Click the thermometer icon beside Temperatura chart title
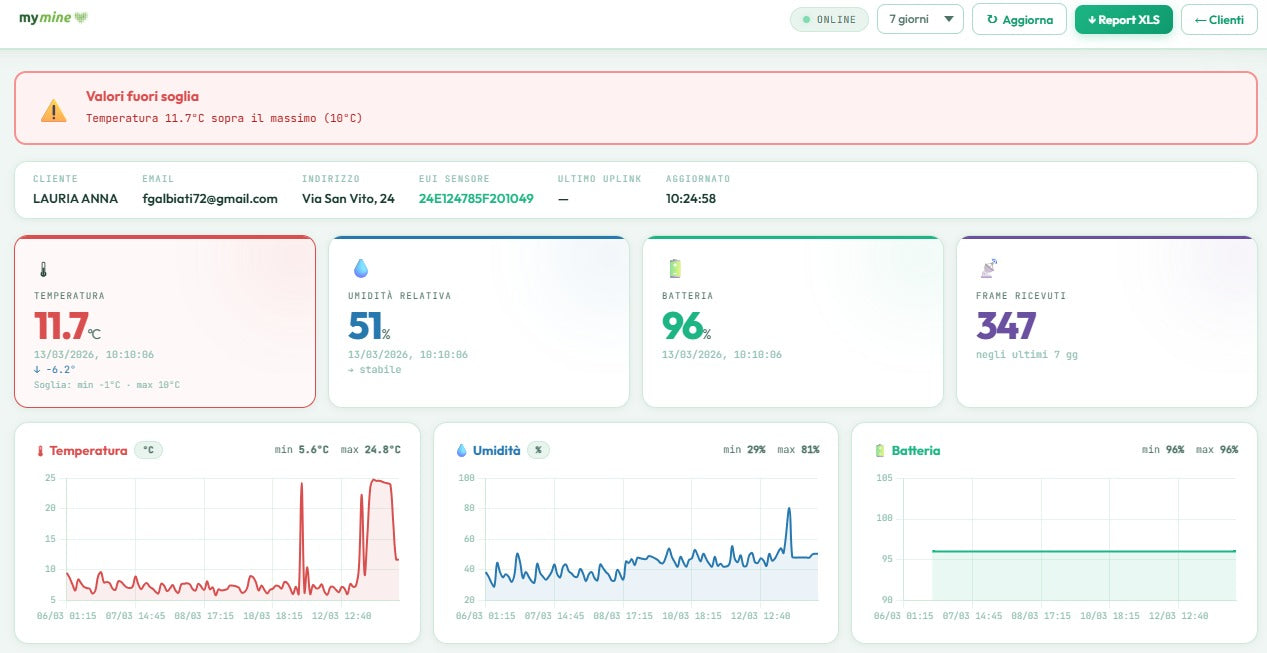The height and width of the screenshot is (653, 1267). pyautogui.click(x=41, y=451)
